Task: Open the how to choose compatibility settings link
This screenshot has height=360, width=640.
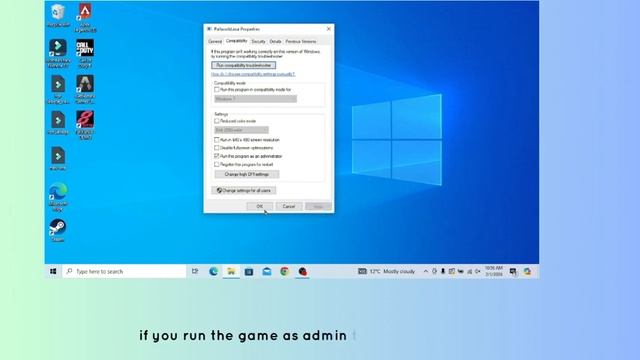Action: tap(253, 74)
